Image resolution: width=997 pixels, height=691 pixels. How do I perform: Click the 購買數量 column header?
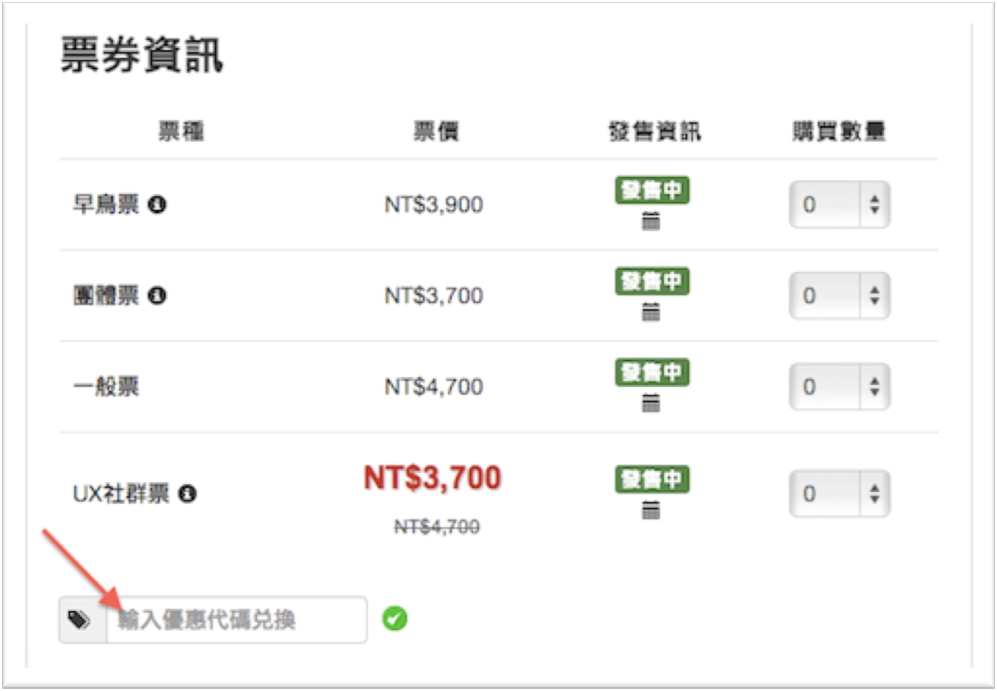(x=838, y=131)
